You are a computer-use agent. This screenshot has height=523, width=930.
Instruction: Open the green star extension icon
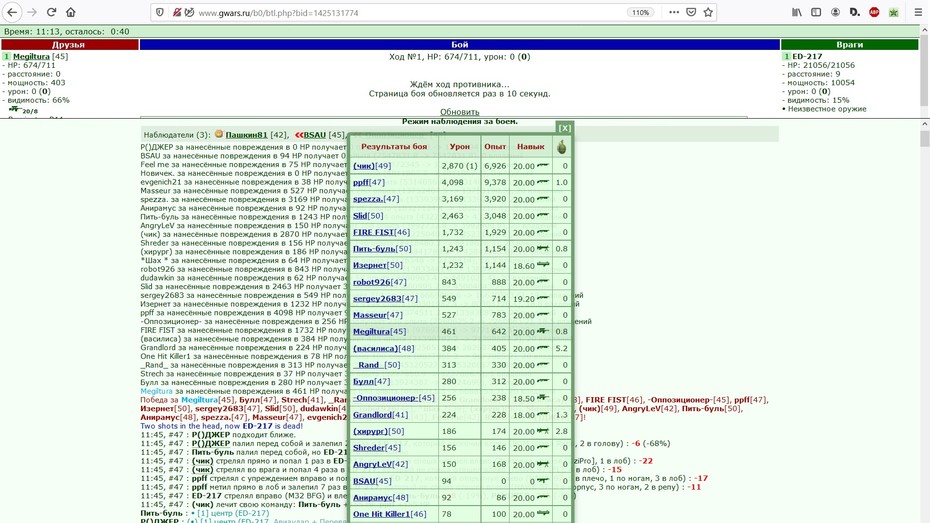(x=894, y=12)
